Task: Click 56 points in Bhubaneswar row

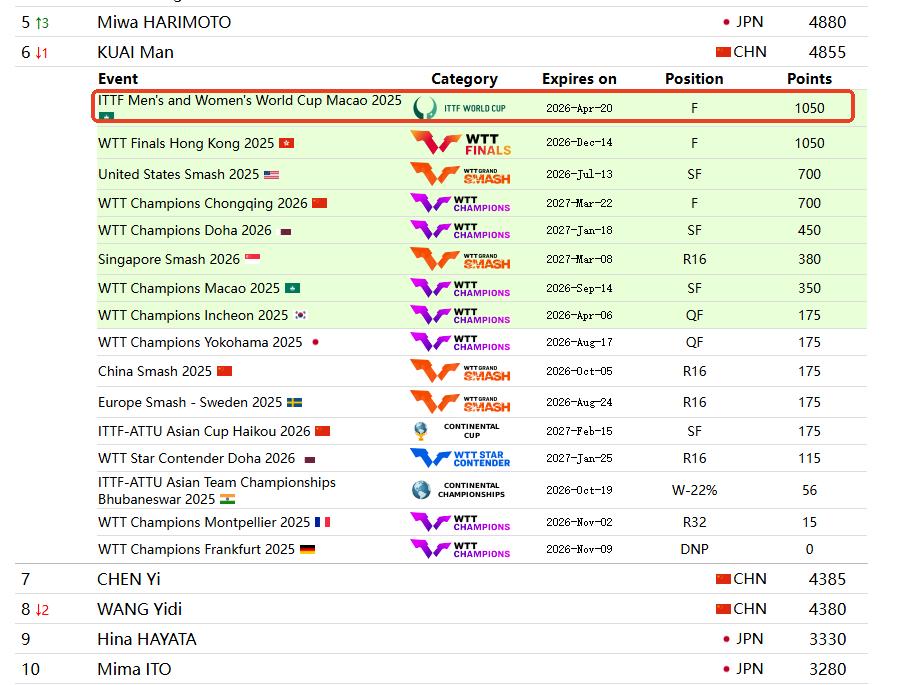Action: pos(809,490)
